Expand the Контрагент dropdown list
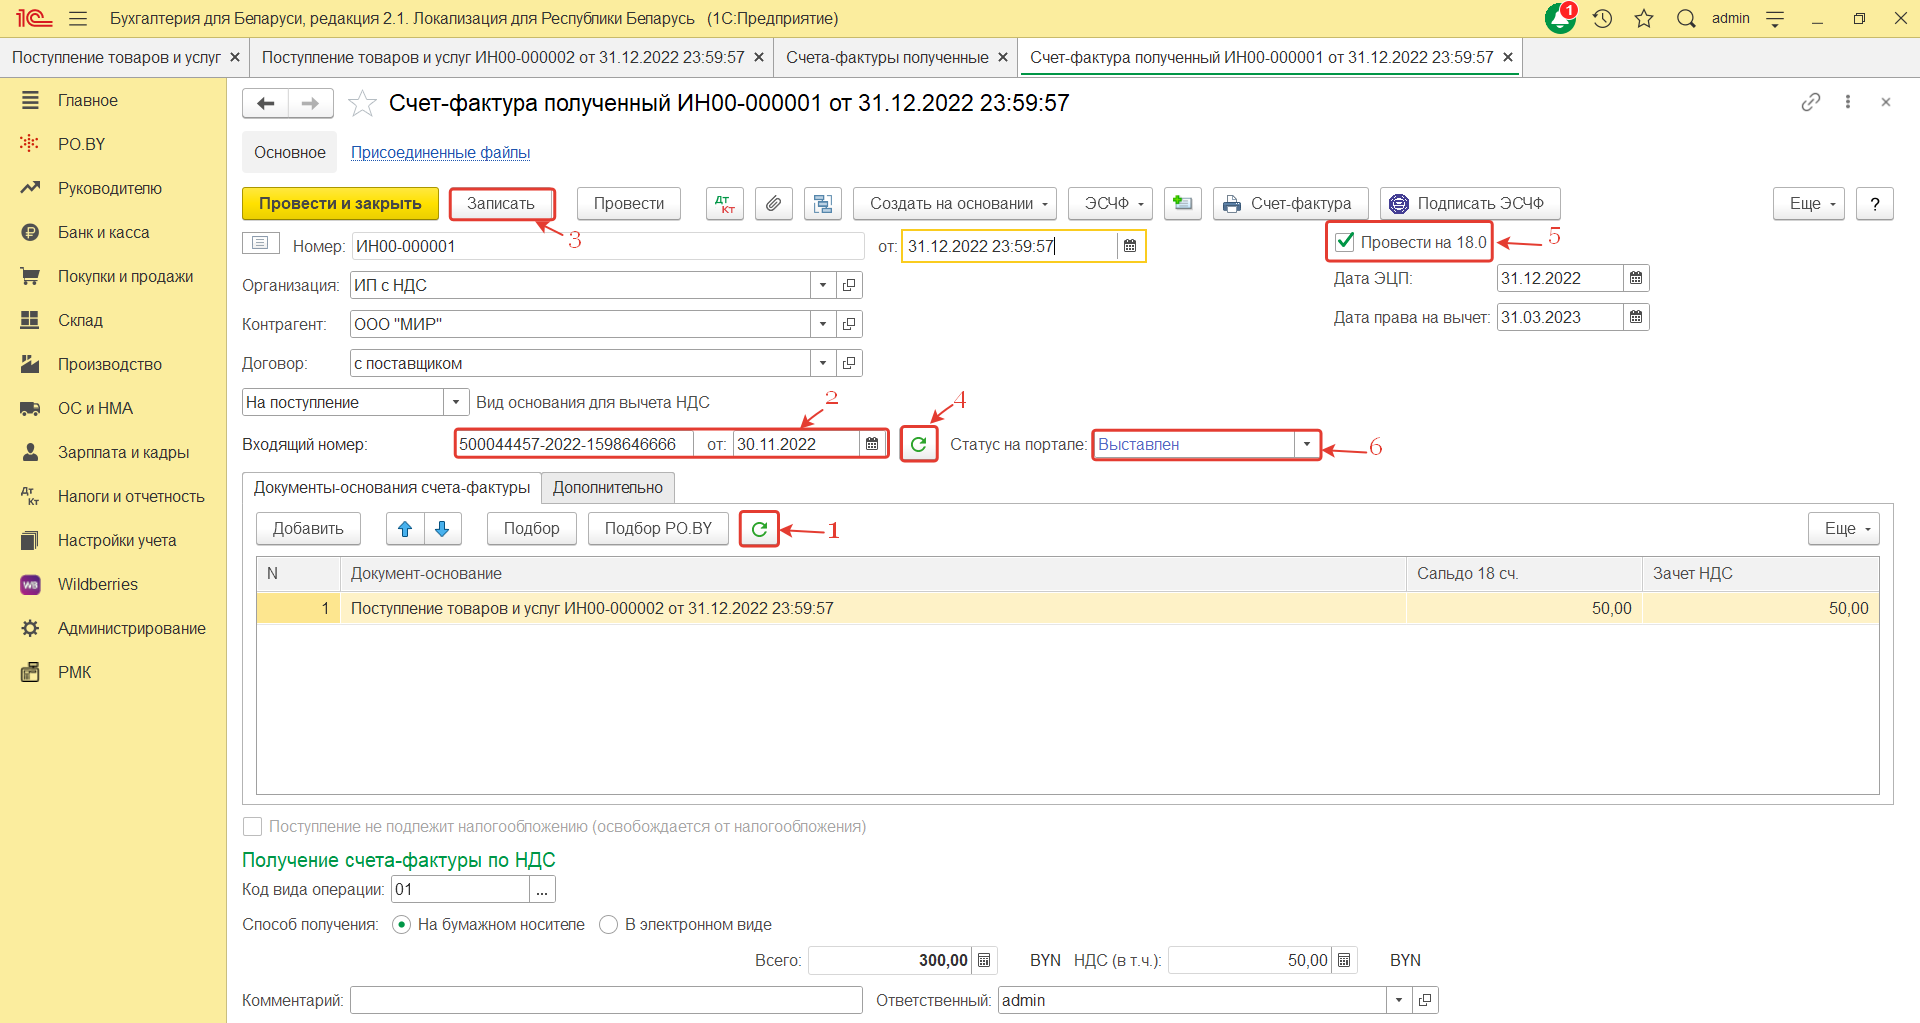1920x1023 pixels. [822, 325]
